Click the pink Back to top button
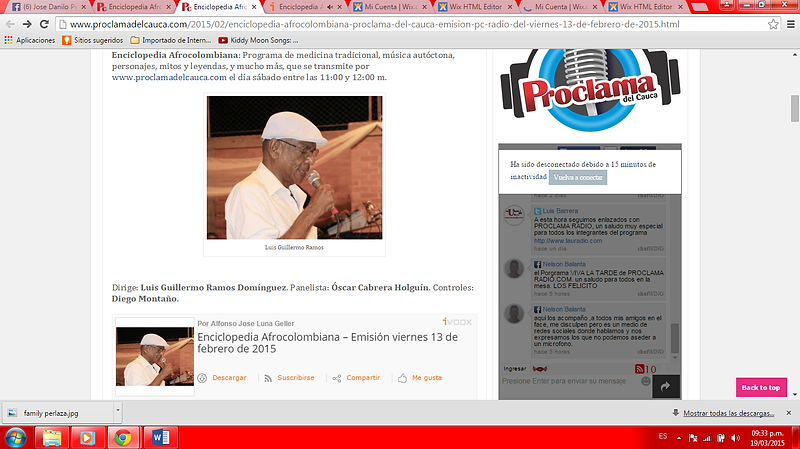The height and width of the screenshot is (449, 800). [761, 387]
